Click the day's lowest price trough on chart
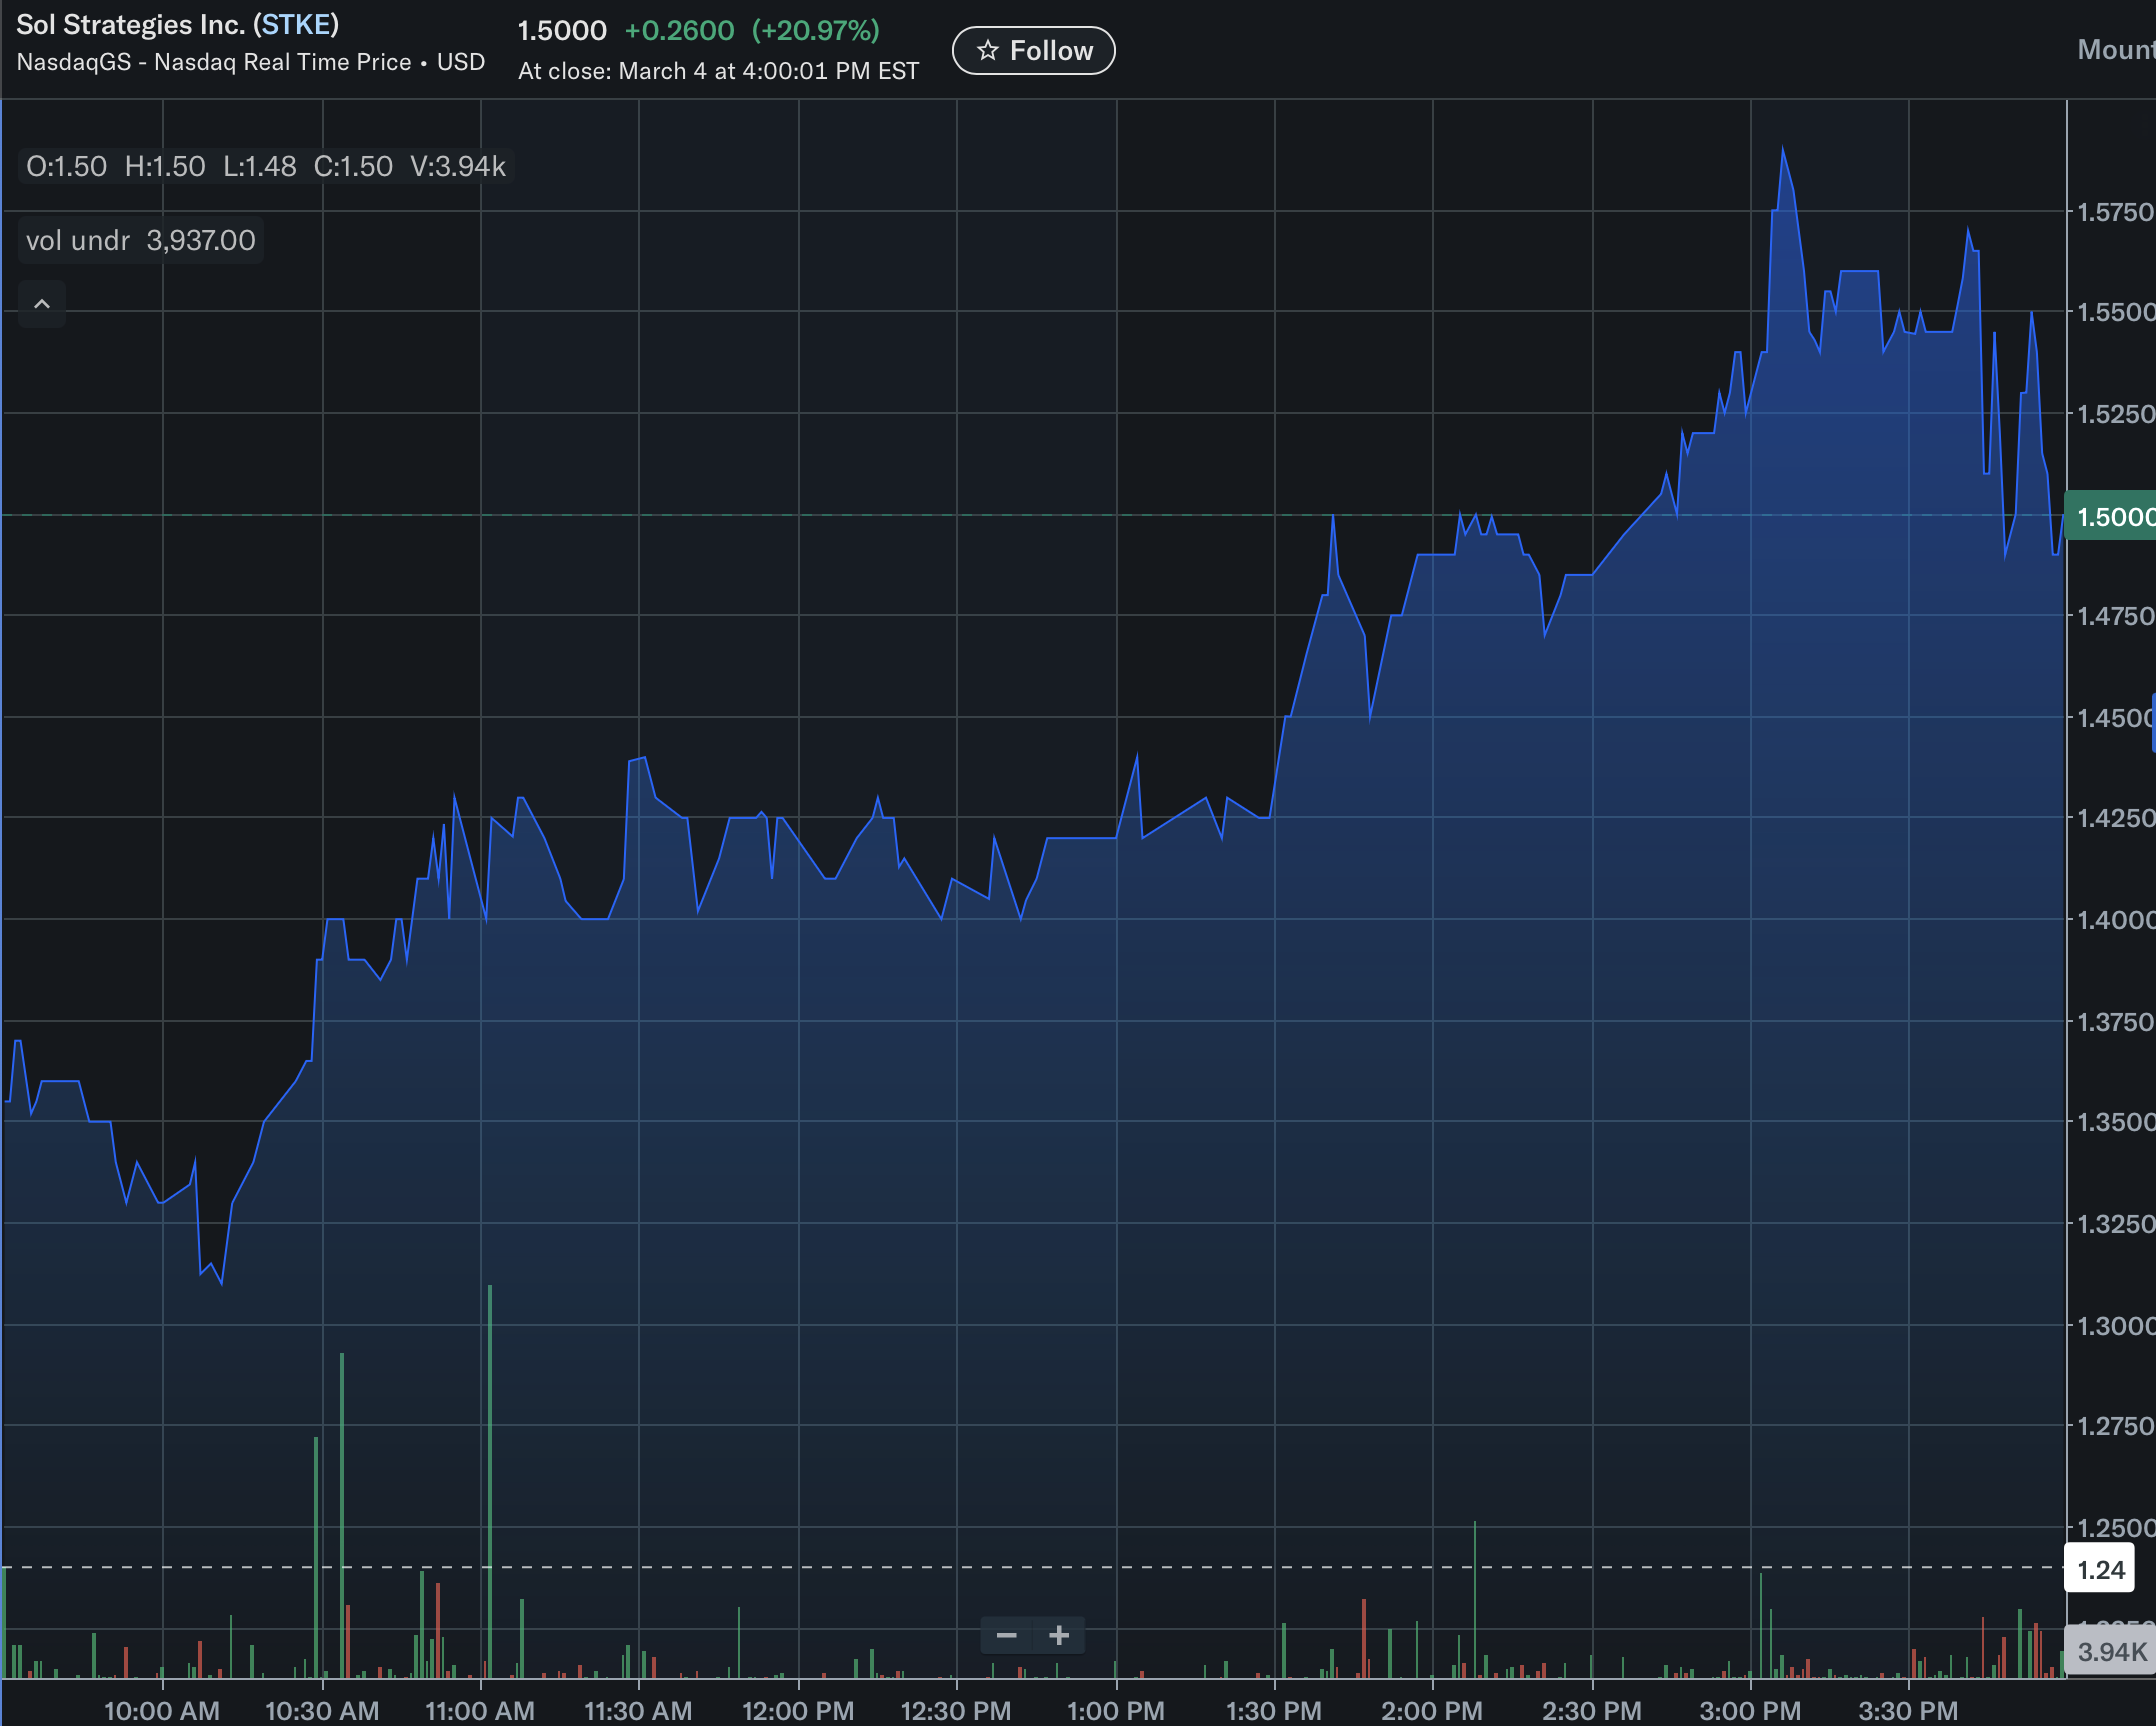Image resolution: width=2156 pixels, height=1726 pixels. coord(221,1284)
